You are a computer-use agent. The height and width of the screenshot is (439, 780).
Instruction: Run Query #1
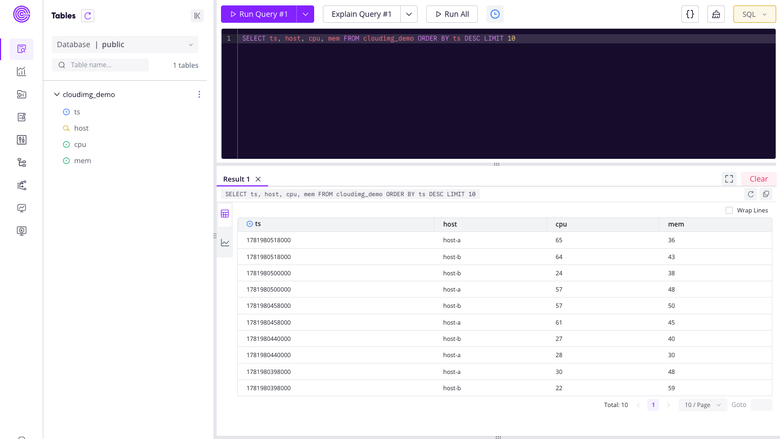(259, 14)
